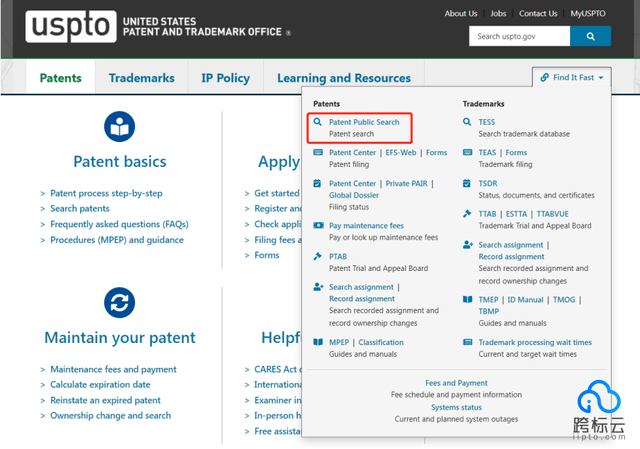Open Contact Us header link
This screenshot has width=640, height=449.
click(538, 13)
